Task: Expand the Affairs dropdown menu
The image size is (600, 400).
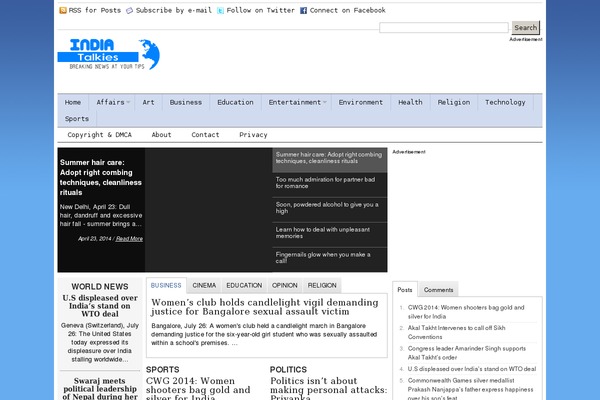Action: [x=113, y=102]
